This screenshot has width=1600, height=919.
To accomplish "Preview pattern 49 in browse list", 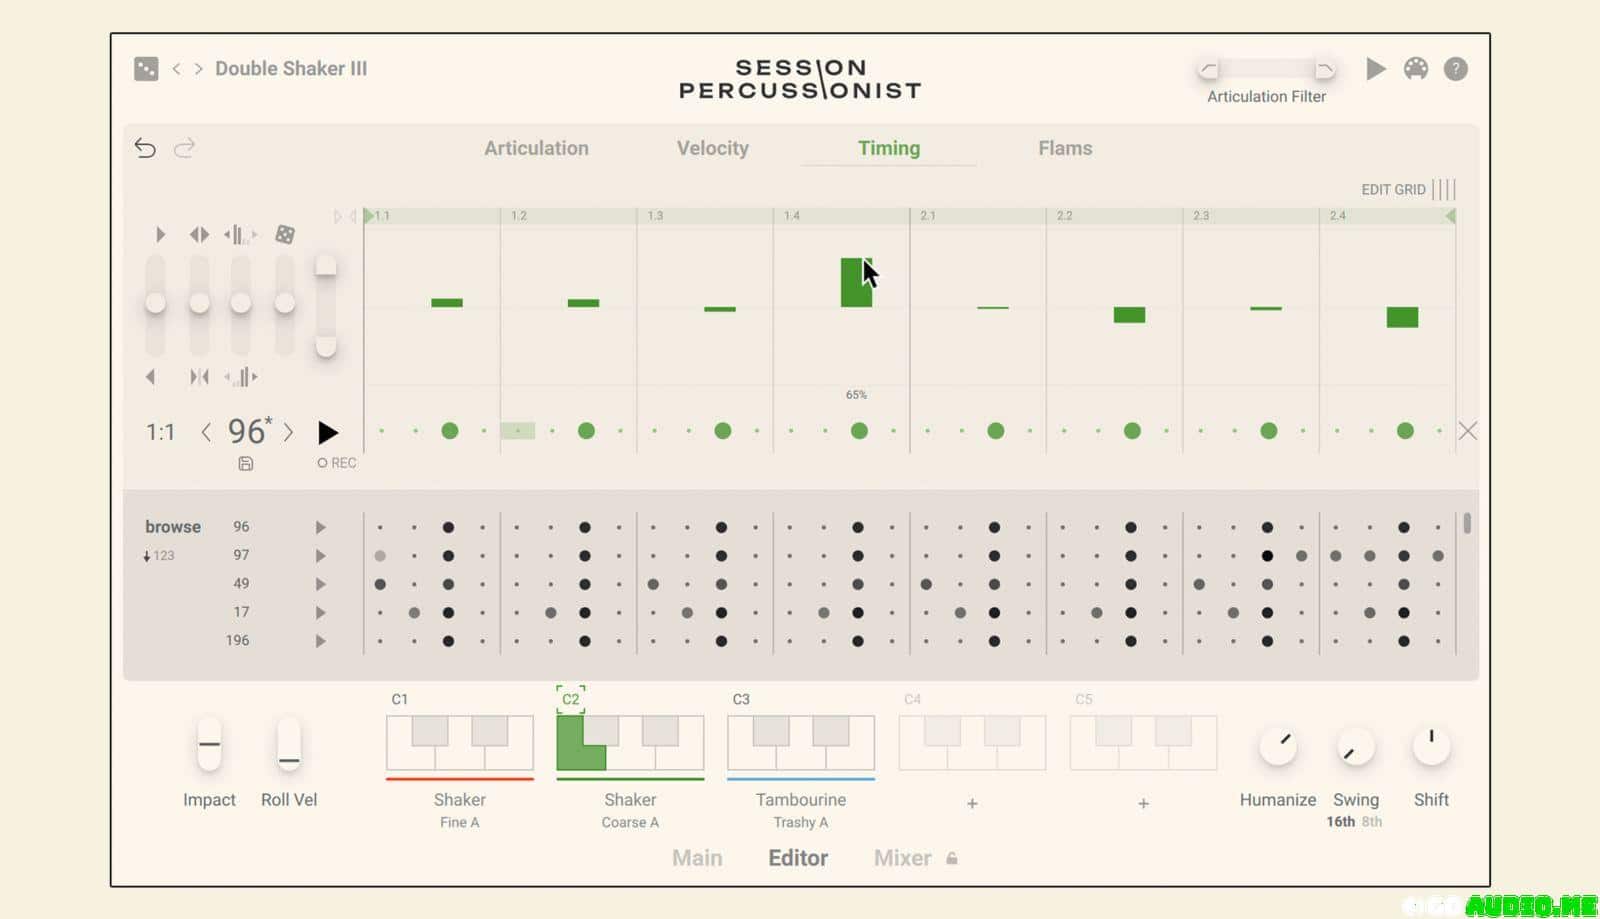I will pos(320,584).
